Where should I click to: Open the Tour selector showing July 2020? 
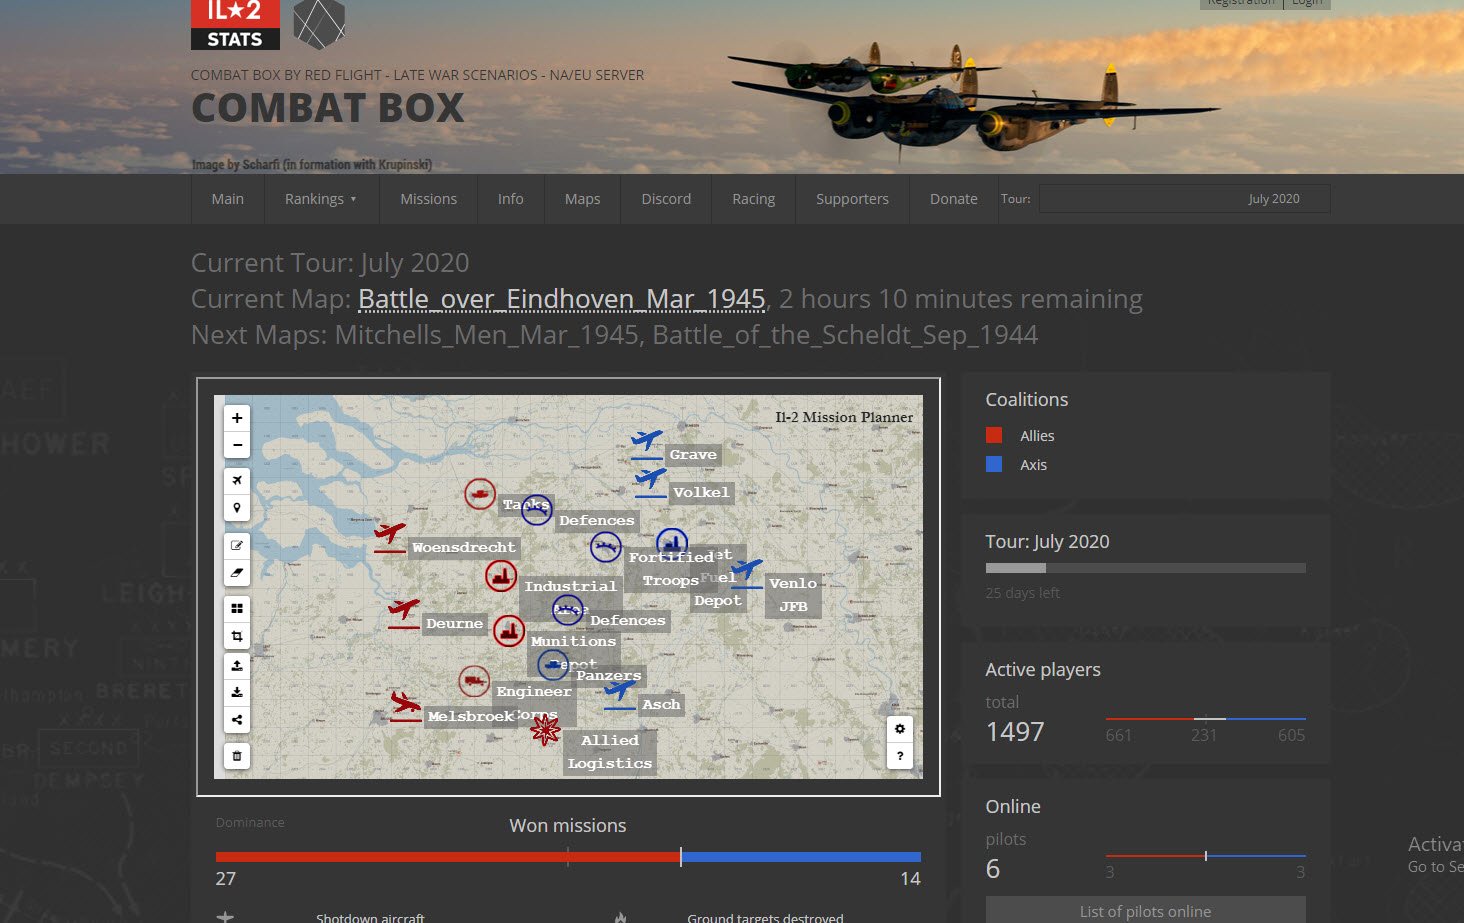pos(1184,199)
